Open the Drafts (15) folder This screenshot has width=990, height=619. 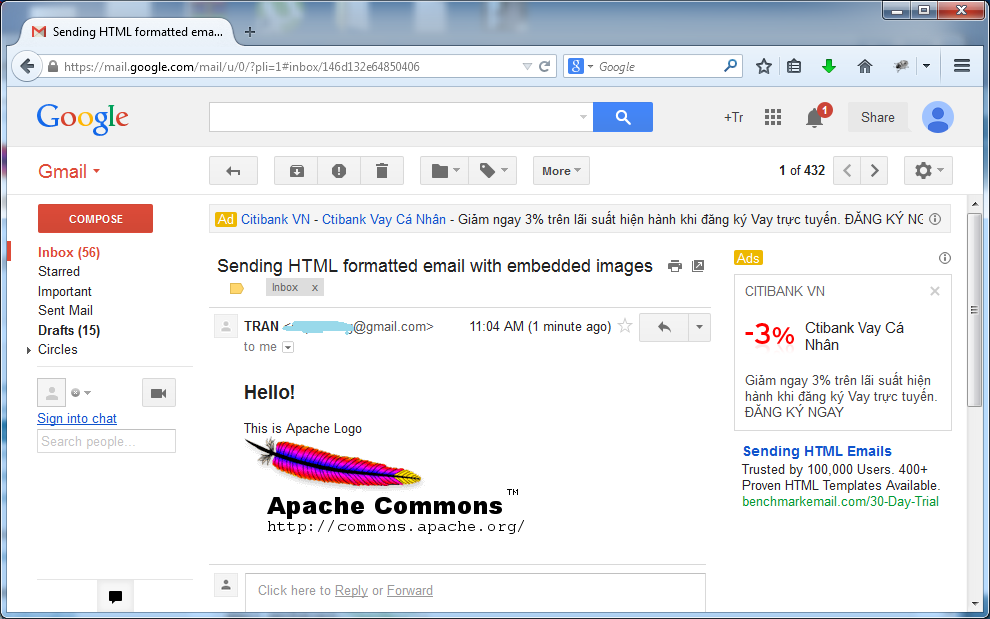[x=69, y=330]
